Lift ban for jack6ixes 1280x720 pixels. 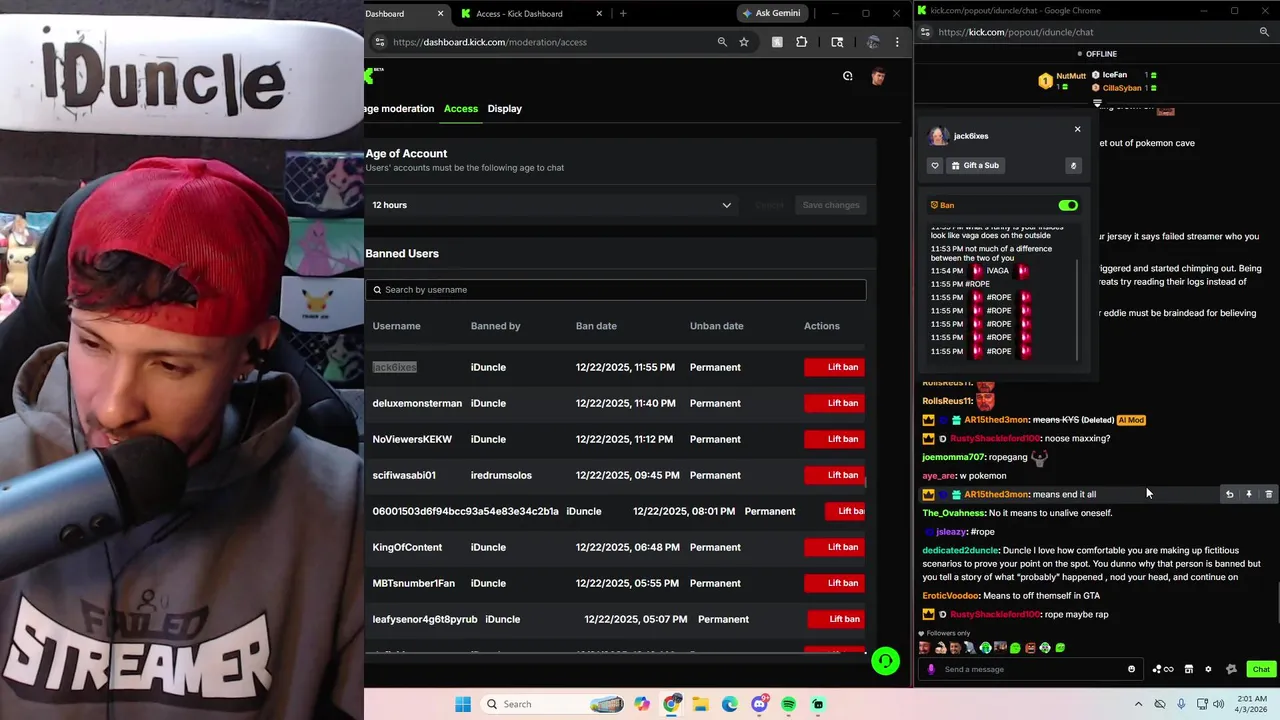(834, 367)
